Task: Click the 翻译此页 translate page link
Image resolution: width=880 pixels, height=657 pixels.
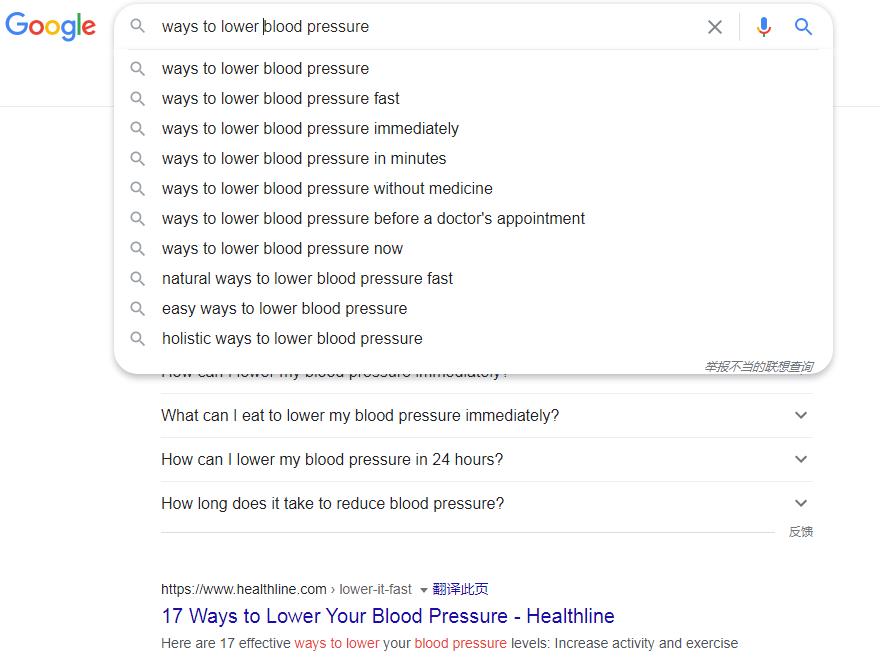Action: coord(461,589)
